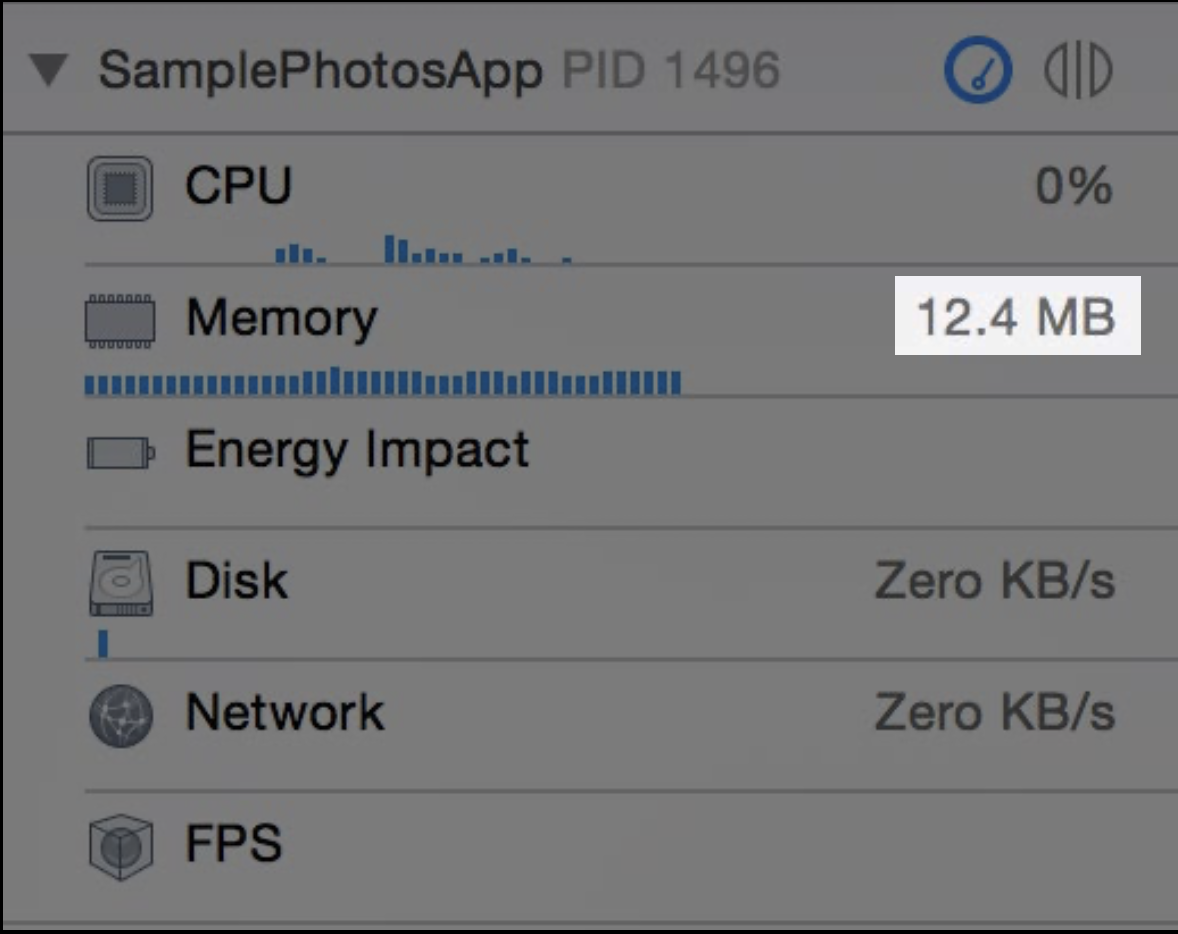Click the CPU 0% value
Image resolution: width=1178 pixels, height=934 pixels.
1074,186
